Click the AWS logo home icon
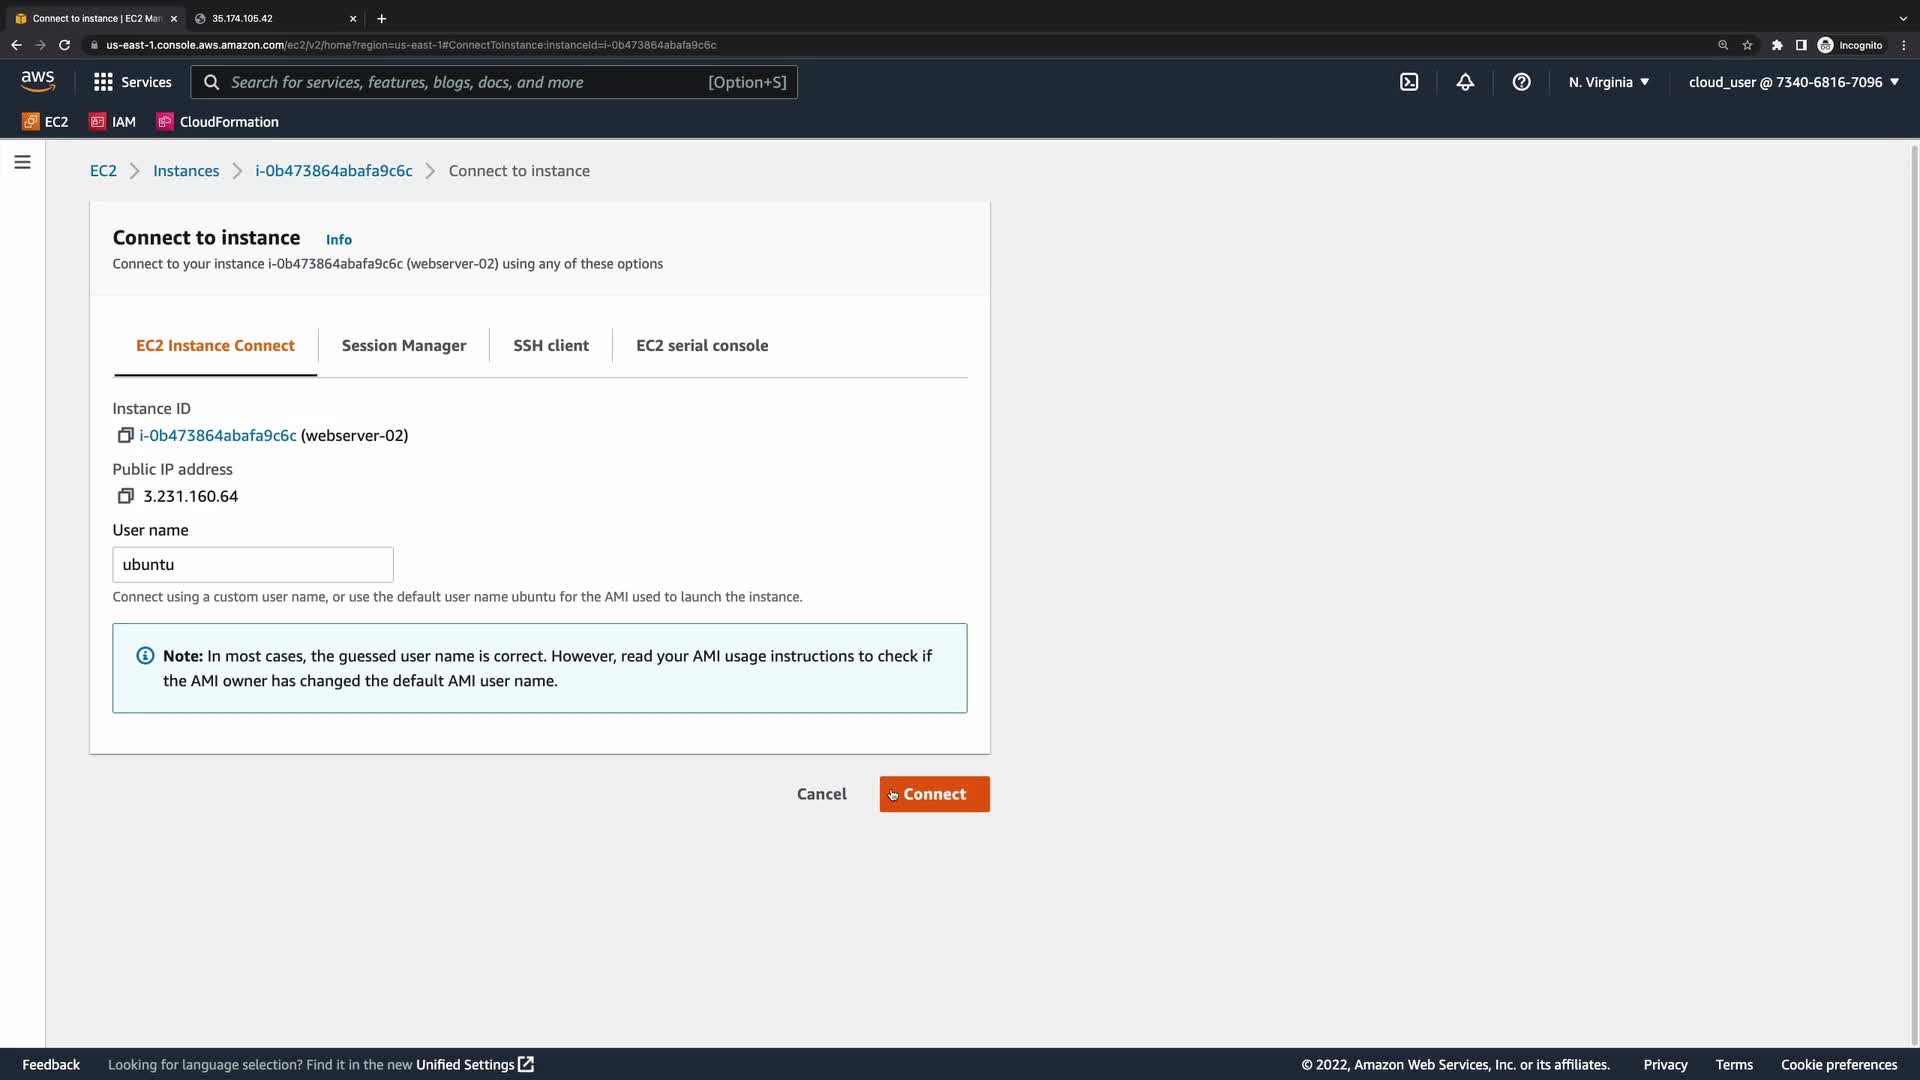Screen dimensions: 1920x1080 click(x=38, y=81)
